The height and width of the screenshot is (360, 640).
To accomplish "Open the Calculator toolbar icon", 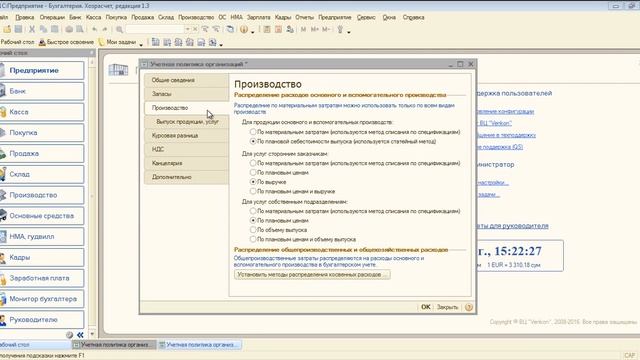I will [x=267, y=29].
